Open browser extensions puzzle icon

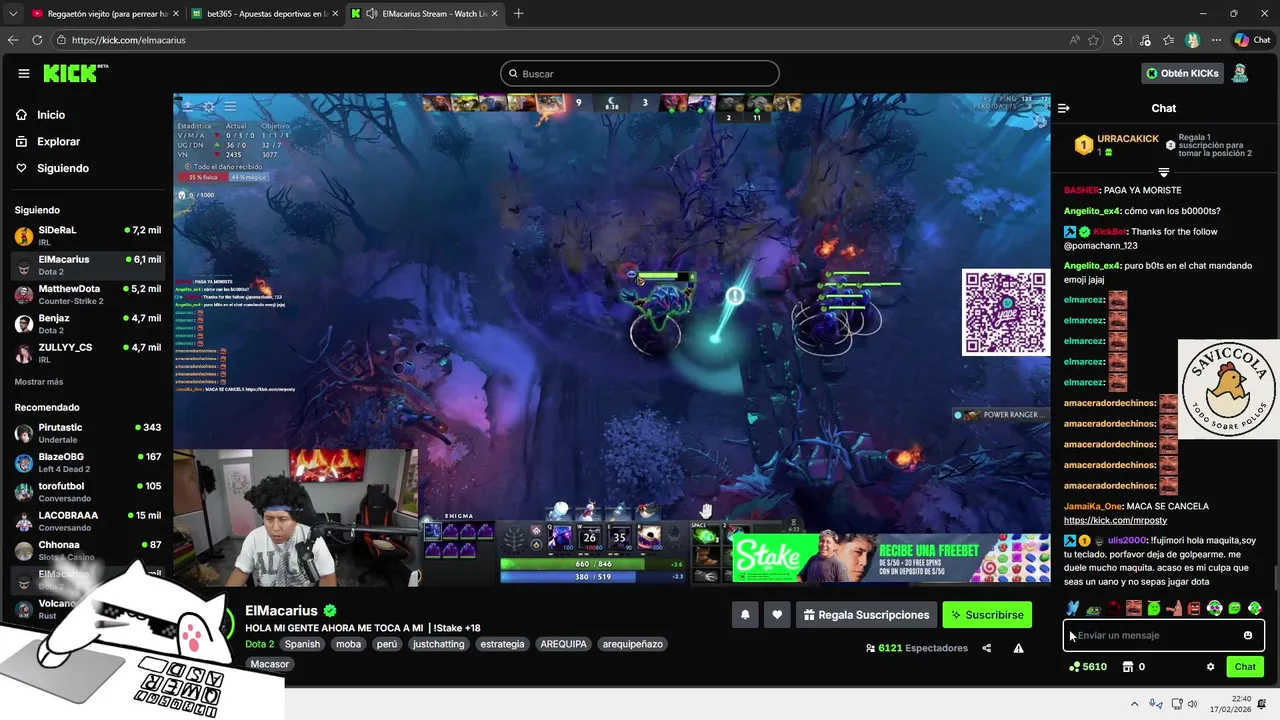[x=1118, y=40]
